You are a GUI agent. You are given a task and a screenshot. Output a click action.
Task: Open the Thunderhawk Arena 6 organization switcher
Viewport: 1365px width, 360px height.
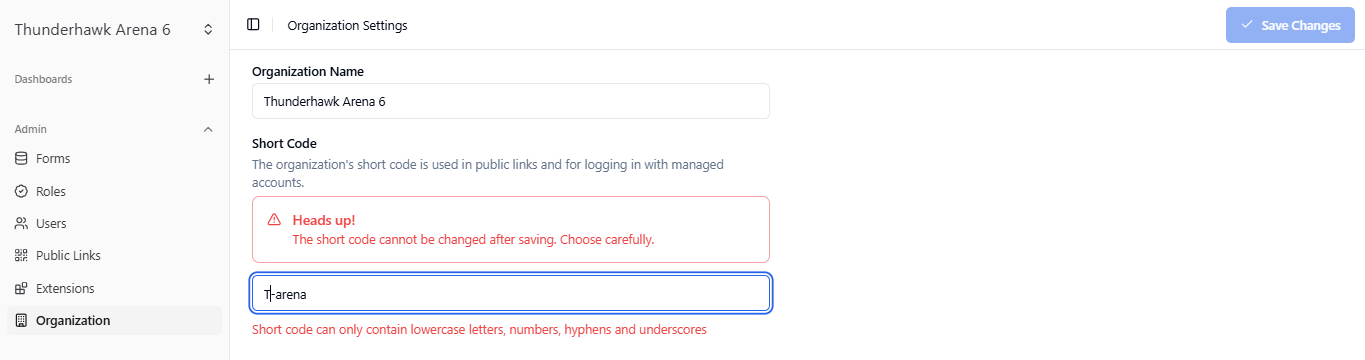[114, 30]
